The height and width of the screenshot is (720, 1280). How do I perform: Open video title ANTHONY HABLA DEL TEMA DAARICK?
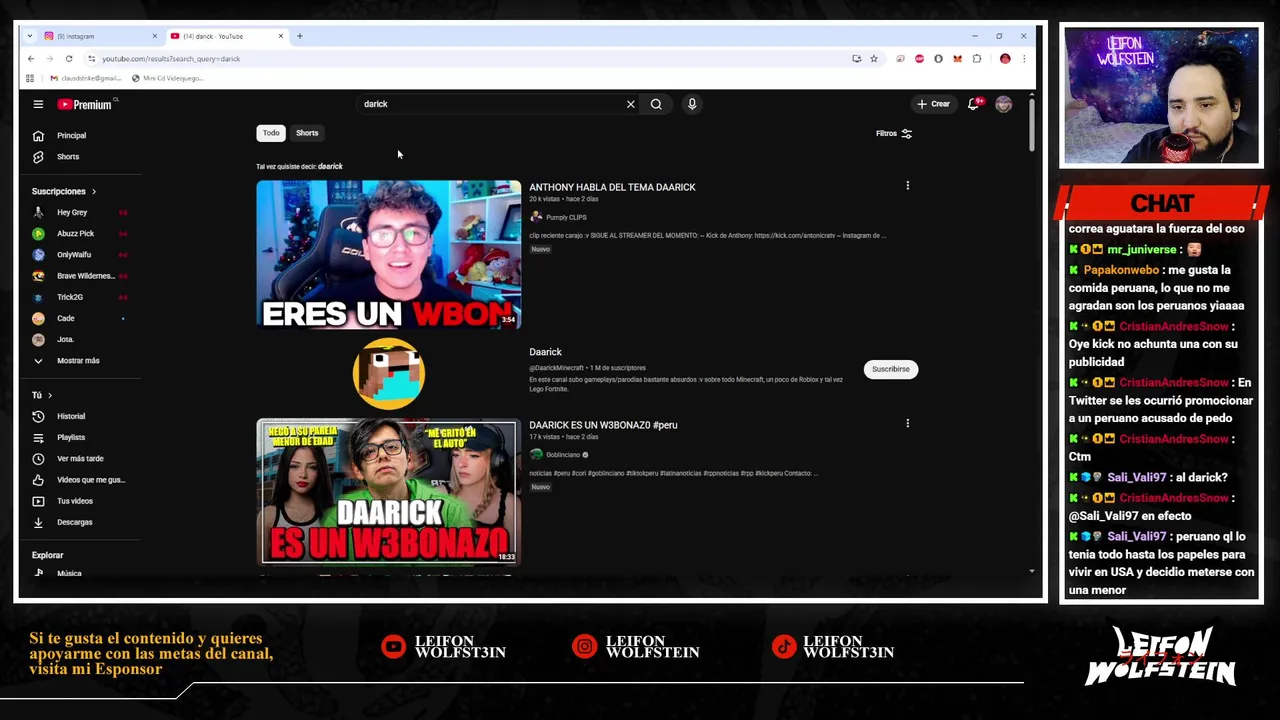tap(612, 187)
